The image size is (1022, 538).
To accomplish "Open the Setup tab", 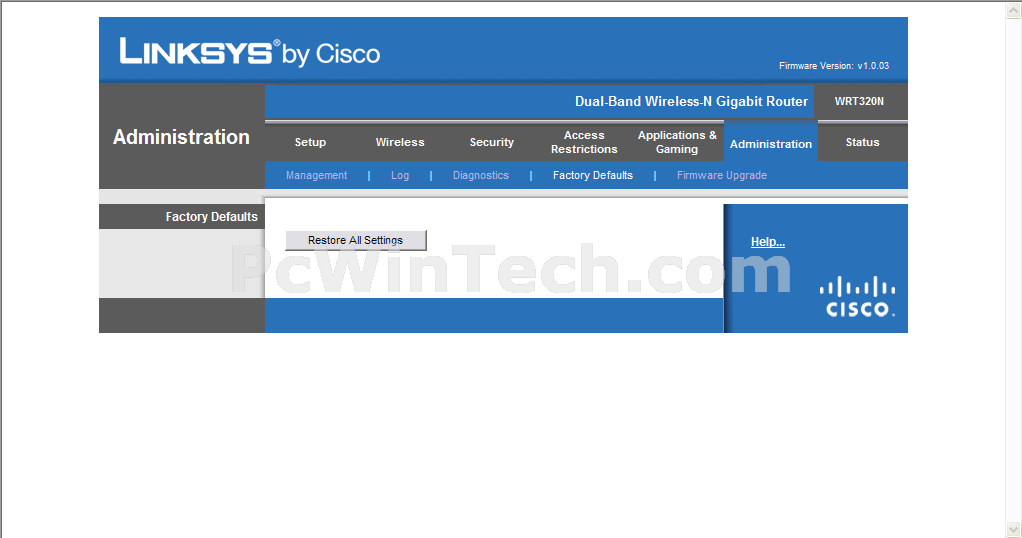I will pyautogui.click(x=310, y=142).
